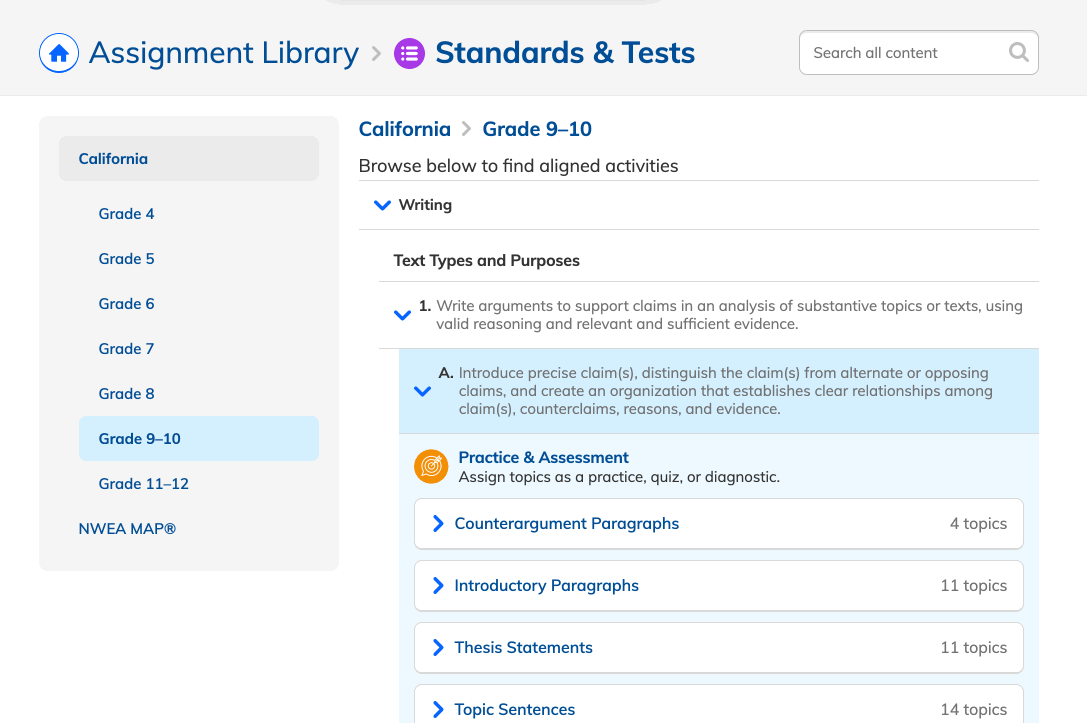
Task: Click the '4 topics' count label
Action: tap(978, 523)
